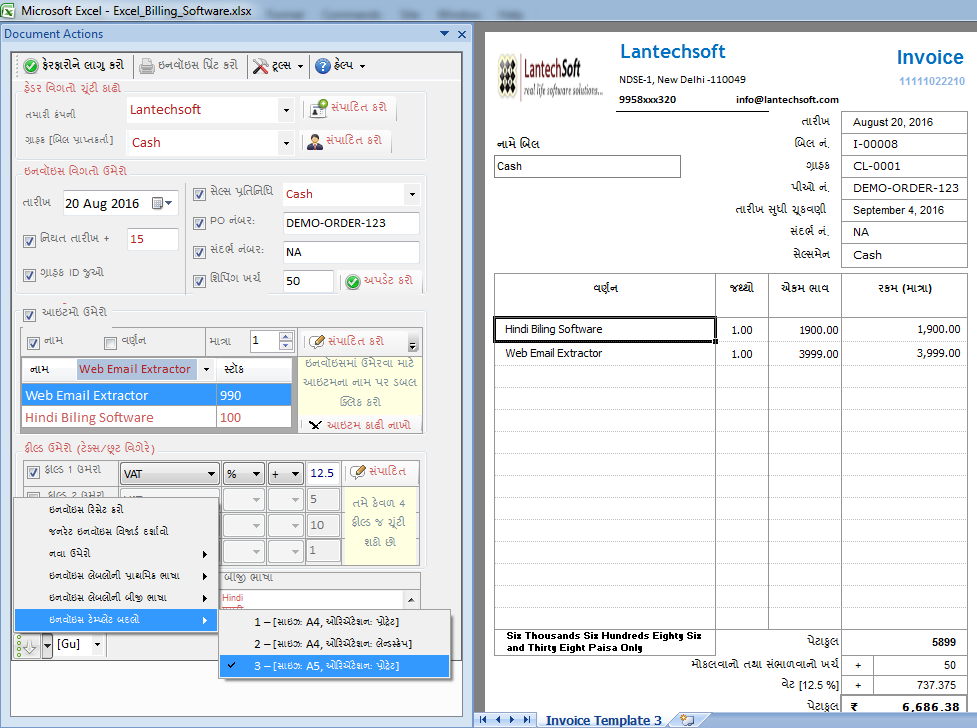Go to last sheet navigation arrow
The width and height of the screenshot is (977, 728).
click(x=527, y=719)
